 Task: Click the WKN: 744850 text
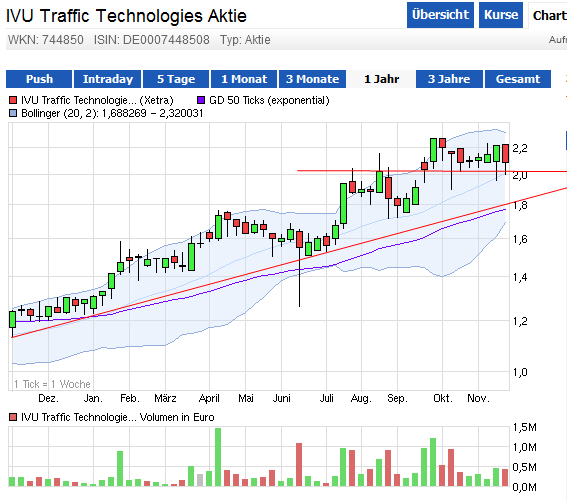click(x=46, y=40)
